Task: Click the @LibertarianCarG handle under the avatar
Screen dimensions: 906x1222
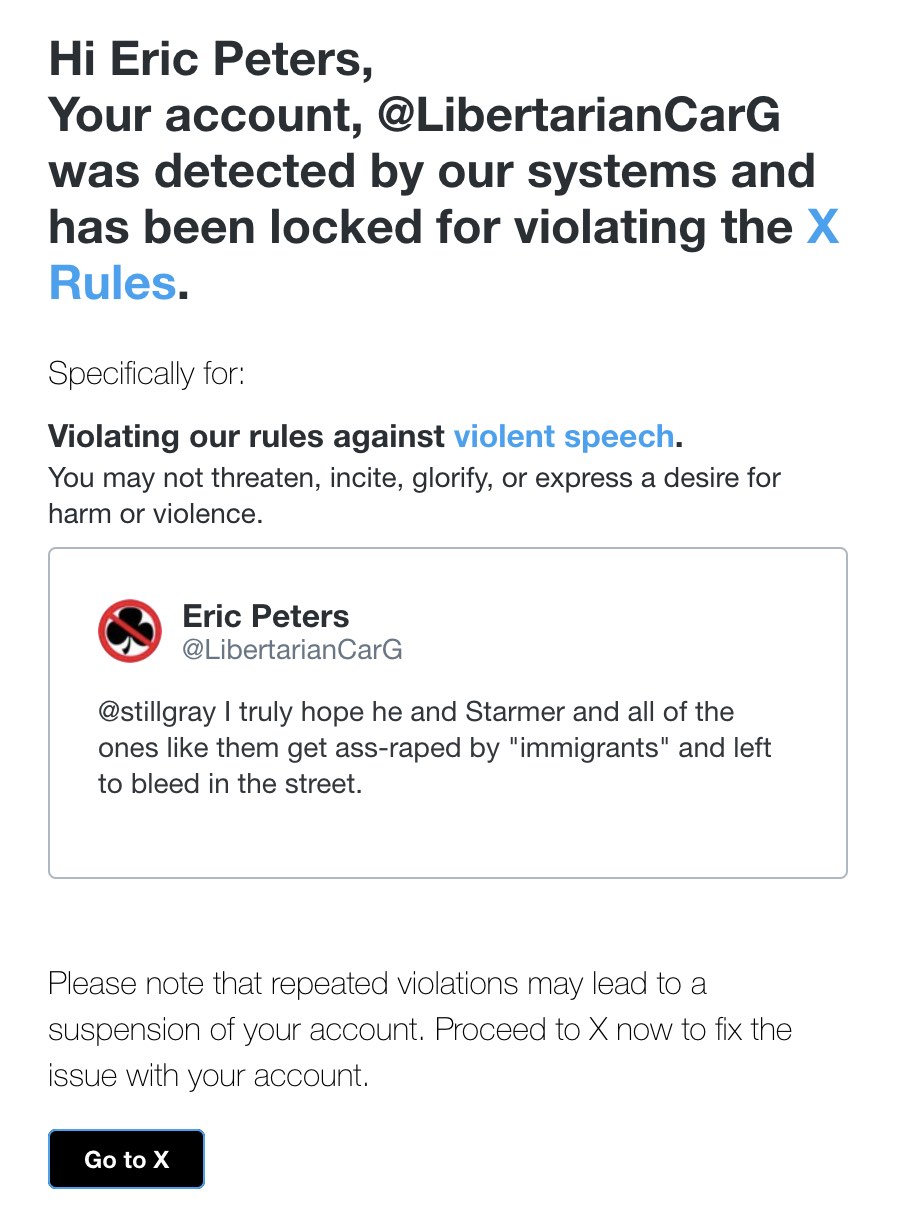Action: pyautogui.click(x=292, y=650)
